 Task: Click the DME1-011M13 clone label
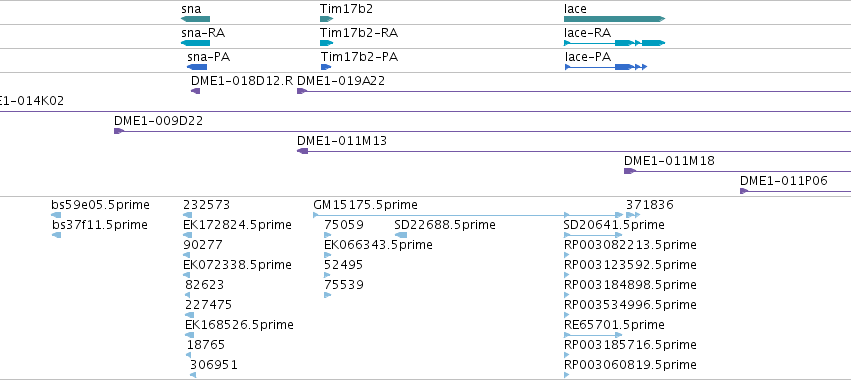point(342,141)
